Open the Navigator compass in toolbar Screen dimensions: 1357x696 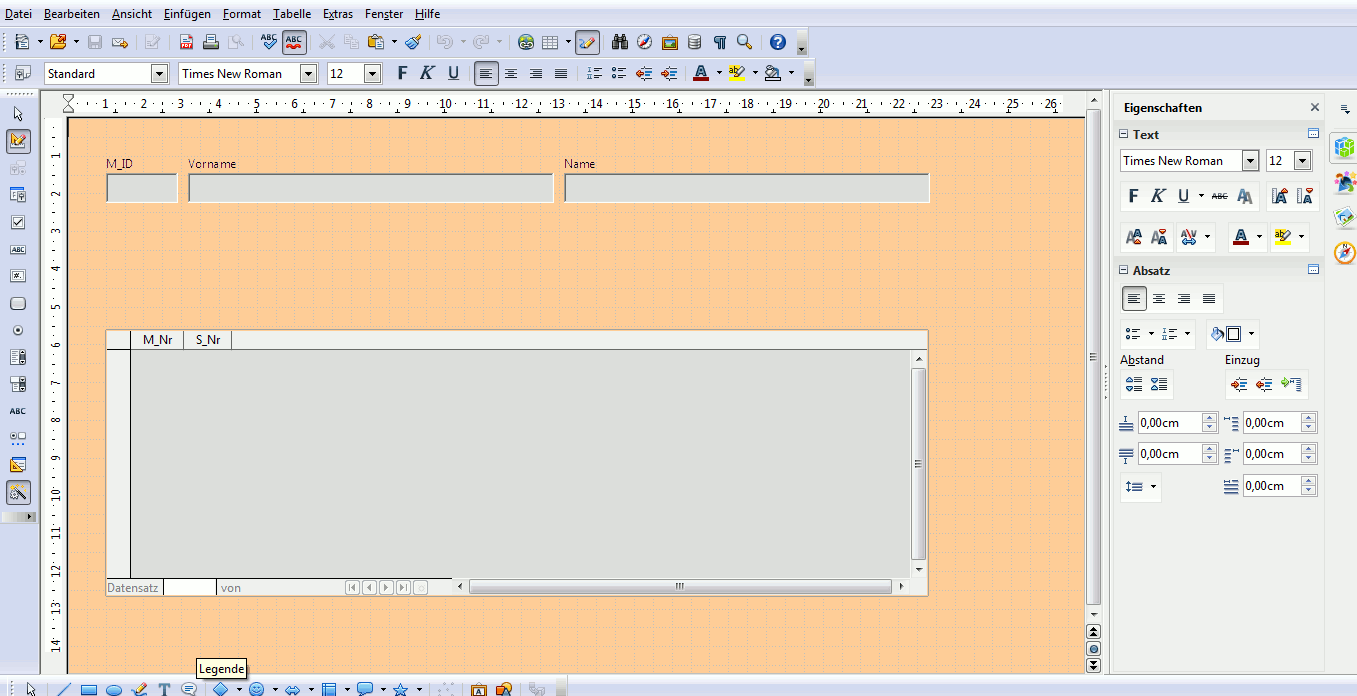(645, 42)
